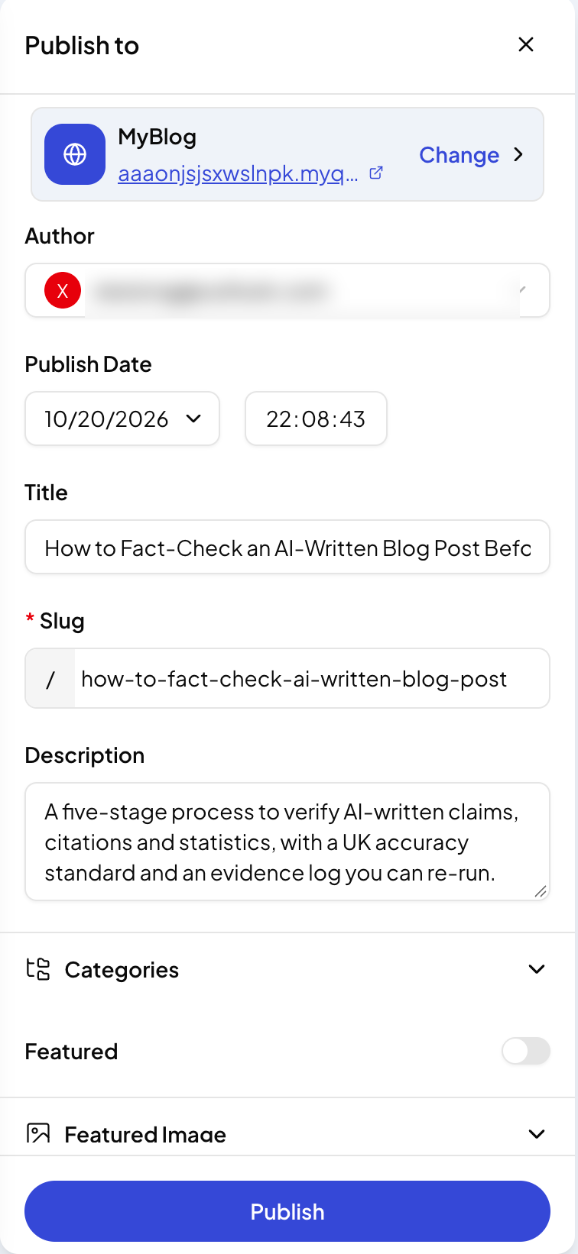Click the Categories tree icon
This screenshot has width=578, height=1254.
pyautogui.click(x=38, y=969)
